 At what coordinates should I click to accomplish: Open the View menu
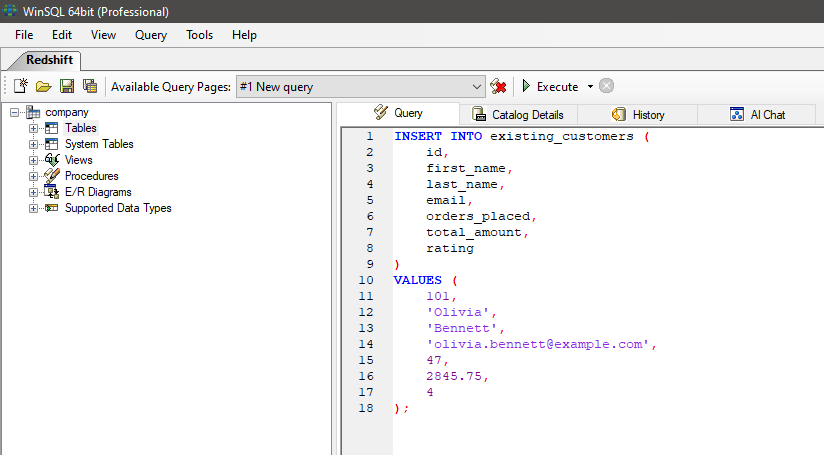103,35
